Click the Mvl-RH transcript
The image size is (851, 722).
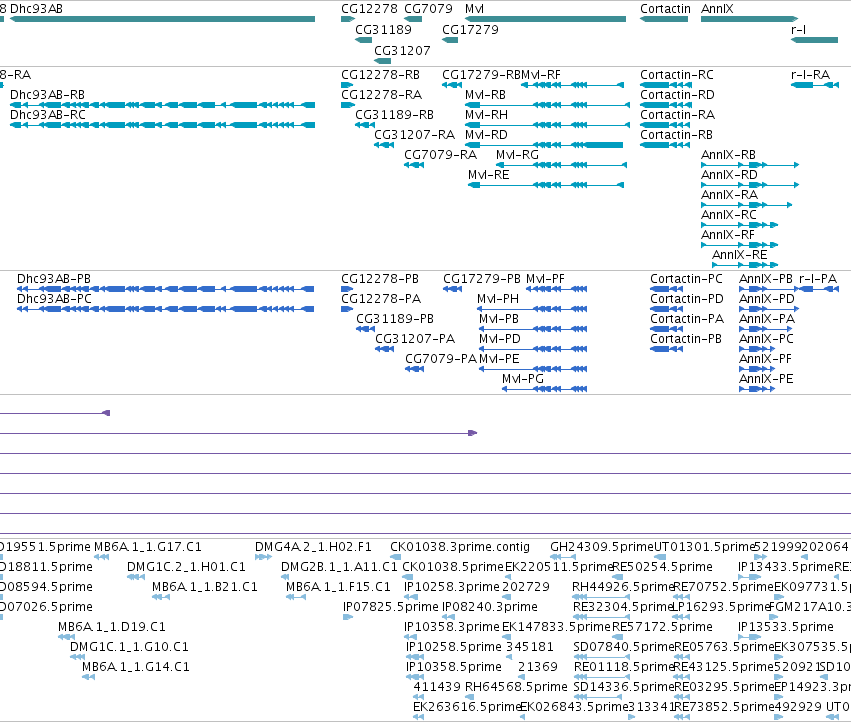pyautogui.click(x=548, y=125)
